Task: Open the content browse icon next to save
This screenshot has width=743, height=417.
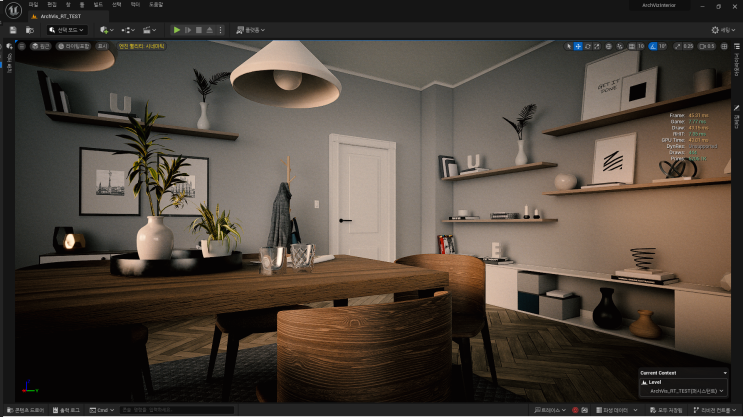Action: [29, 30]
